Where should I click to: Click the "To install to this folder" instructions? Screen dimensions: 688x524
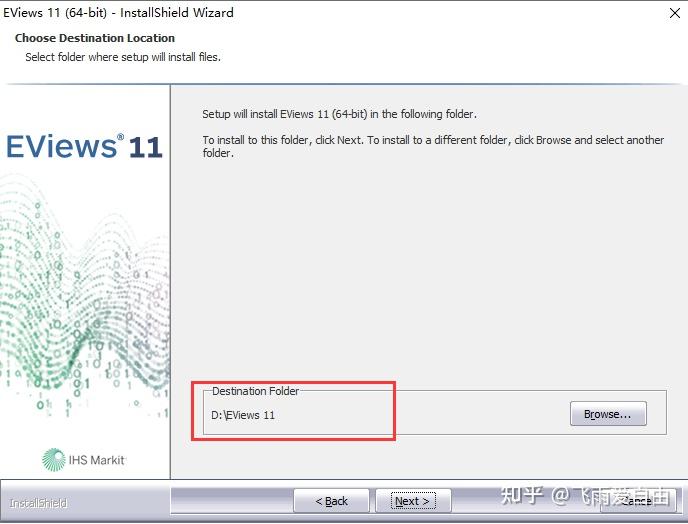pyautogui.click(x=433, y=146)
